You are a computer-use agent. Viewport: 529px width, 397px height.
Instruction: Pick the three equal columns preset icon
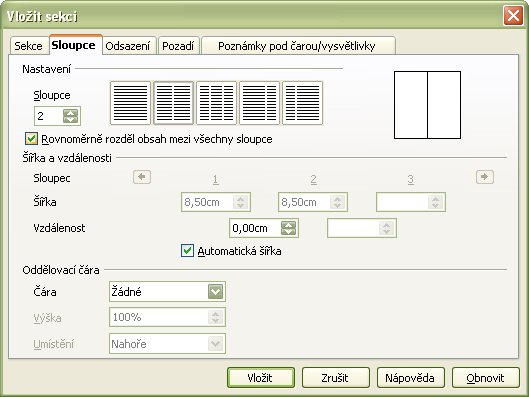tap(217, 103)
